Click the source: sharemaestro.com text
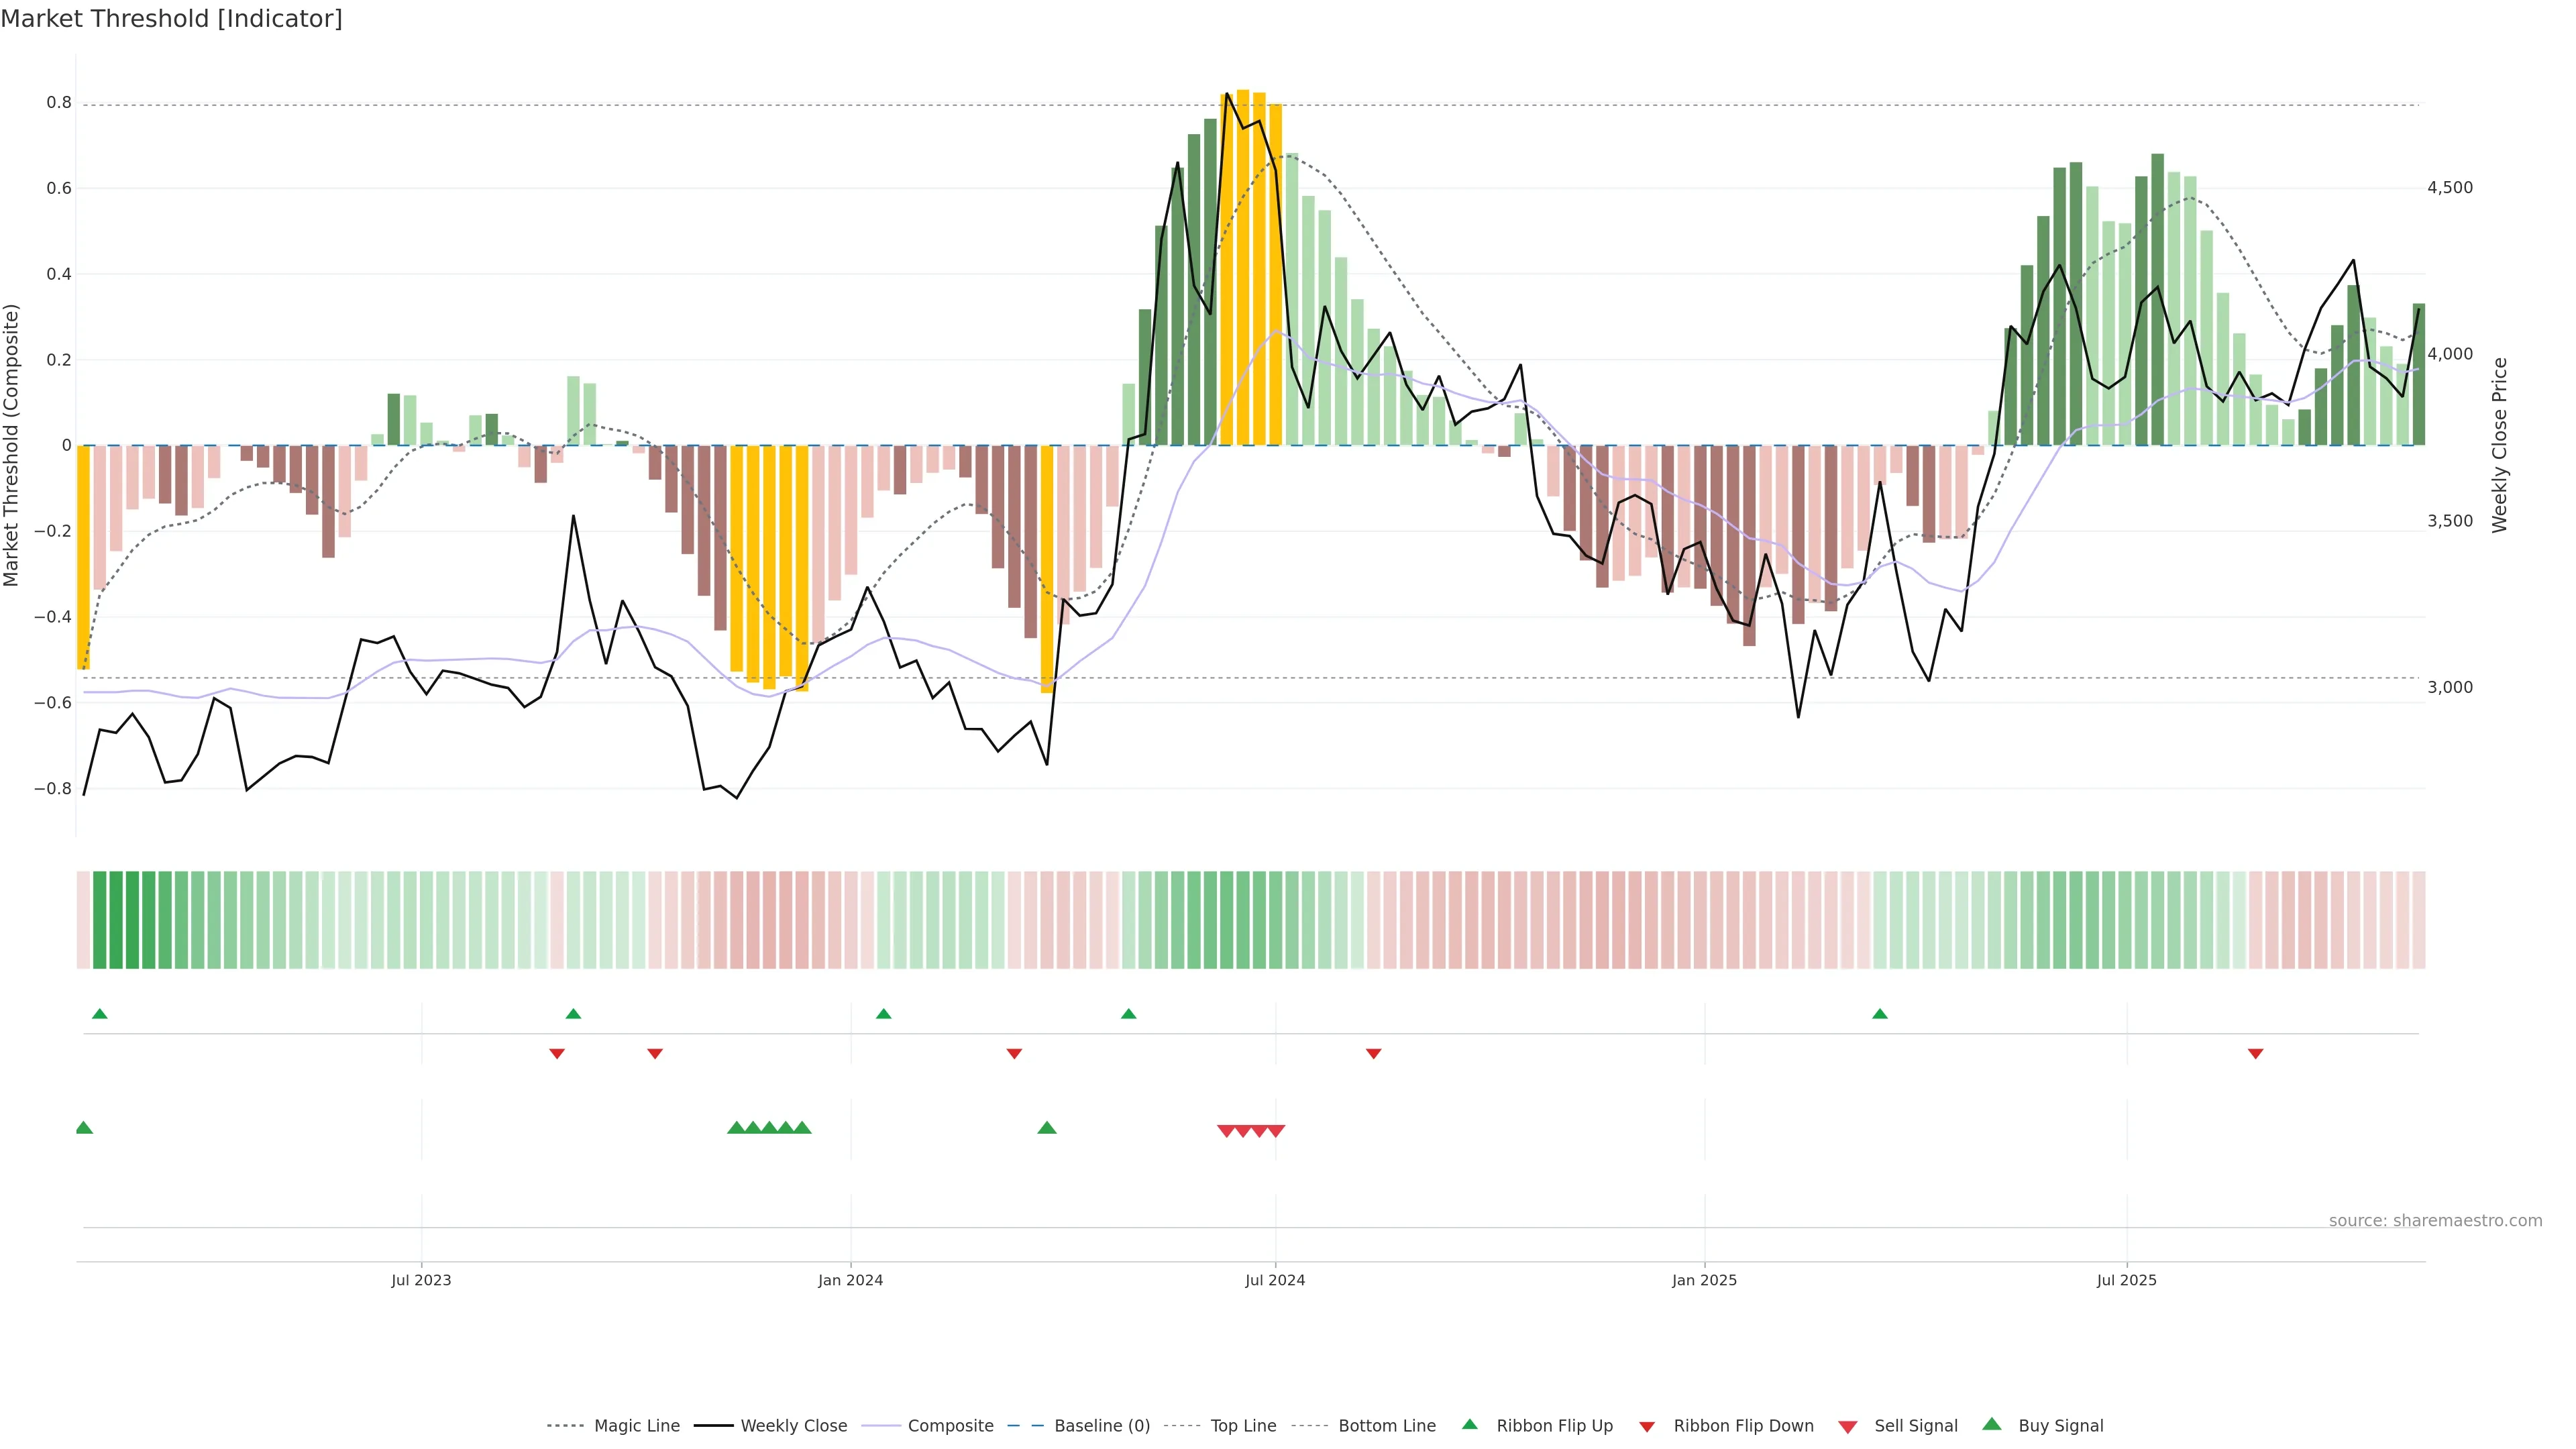 pyautogui.click(x=2435, y=1220)
